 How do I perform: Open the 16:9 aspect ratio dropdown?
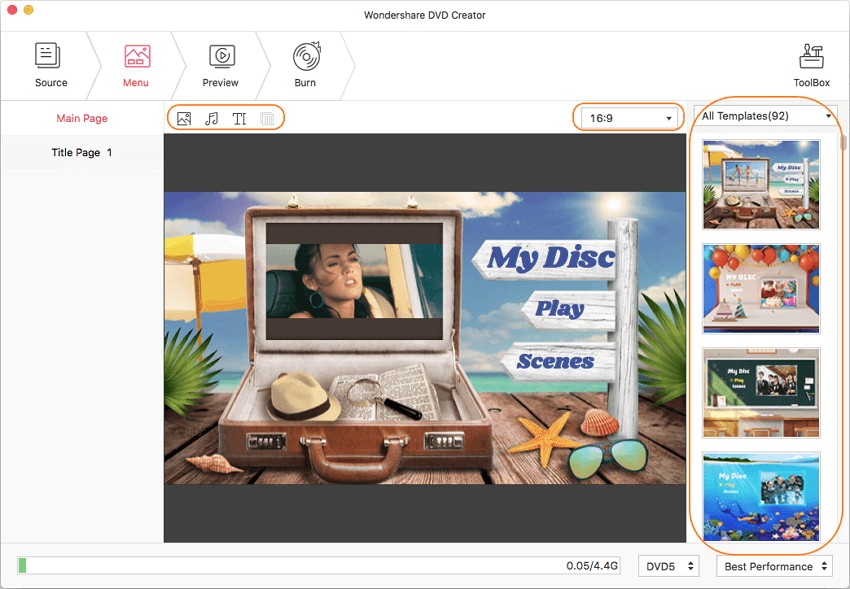click(628, 117)
